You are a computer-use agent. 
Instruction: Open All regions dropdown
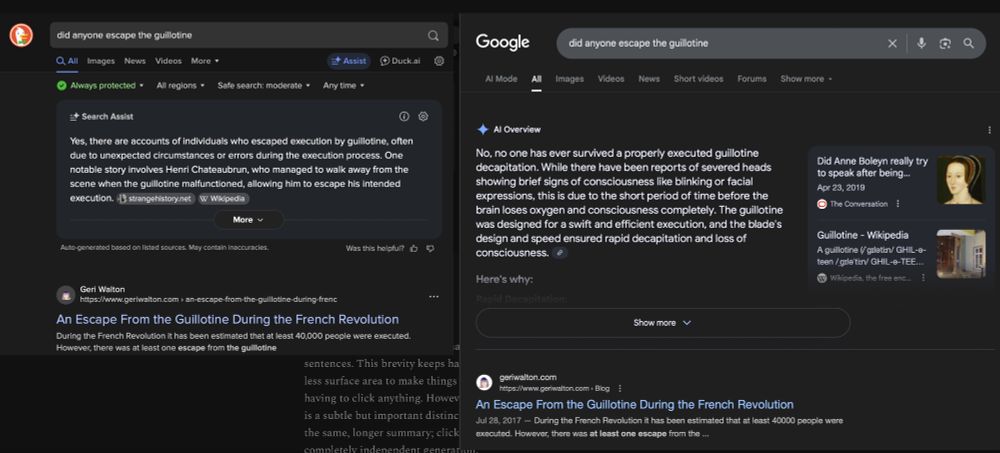pyautogui.click(x=180, y=85)
